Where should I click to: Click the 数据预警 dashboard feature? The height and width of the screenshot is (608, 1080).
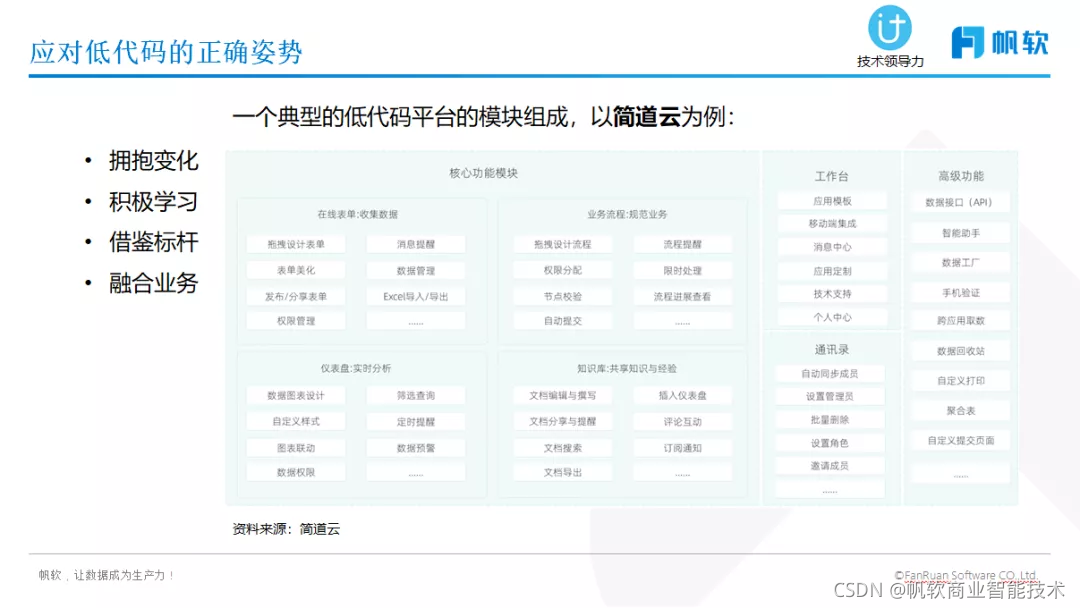416,446
